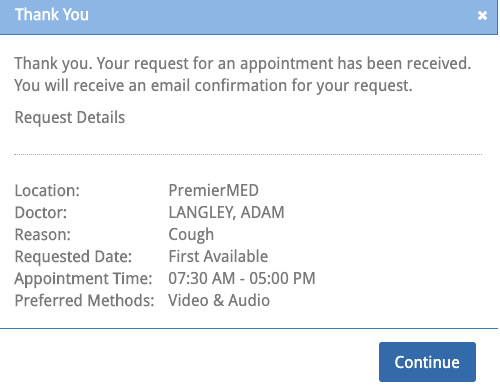Click the Preferred Methods label

(x=84, y=300)
